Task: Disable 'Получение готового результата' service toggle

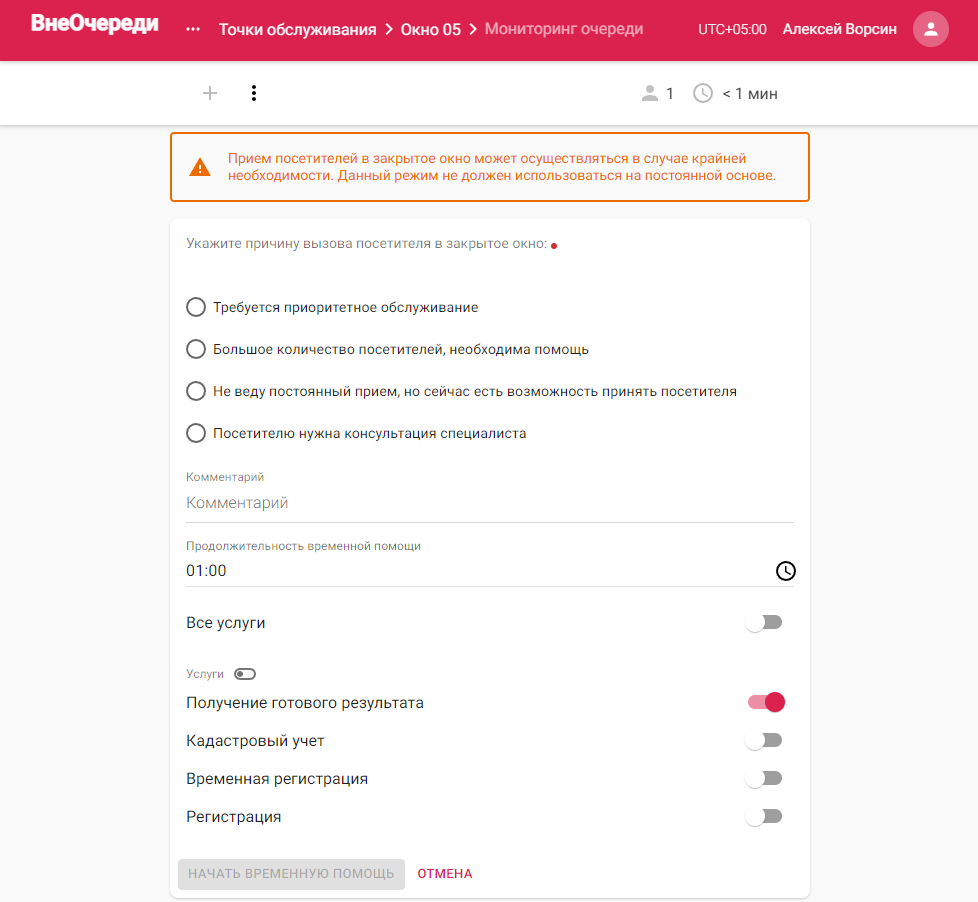Action: 766,702
